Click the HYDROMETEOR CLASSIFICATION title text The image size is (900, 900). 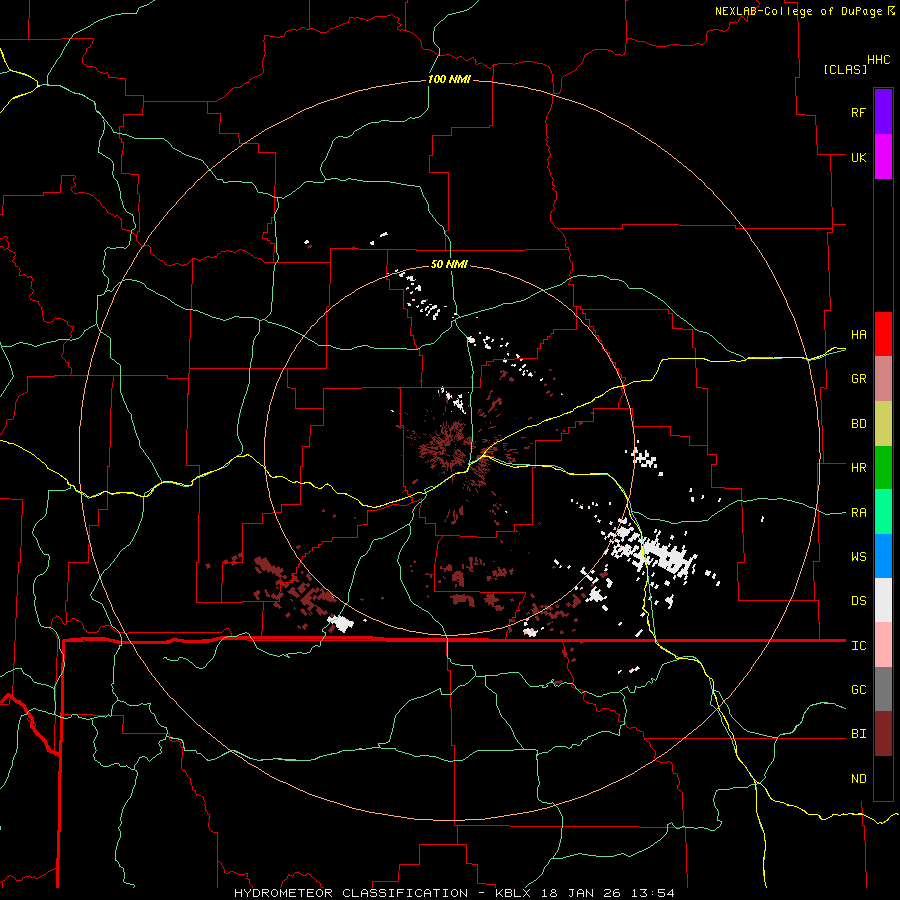click(x=351, y=893)
